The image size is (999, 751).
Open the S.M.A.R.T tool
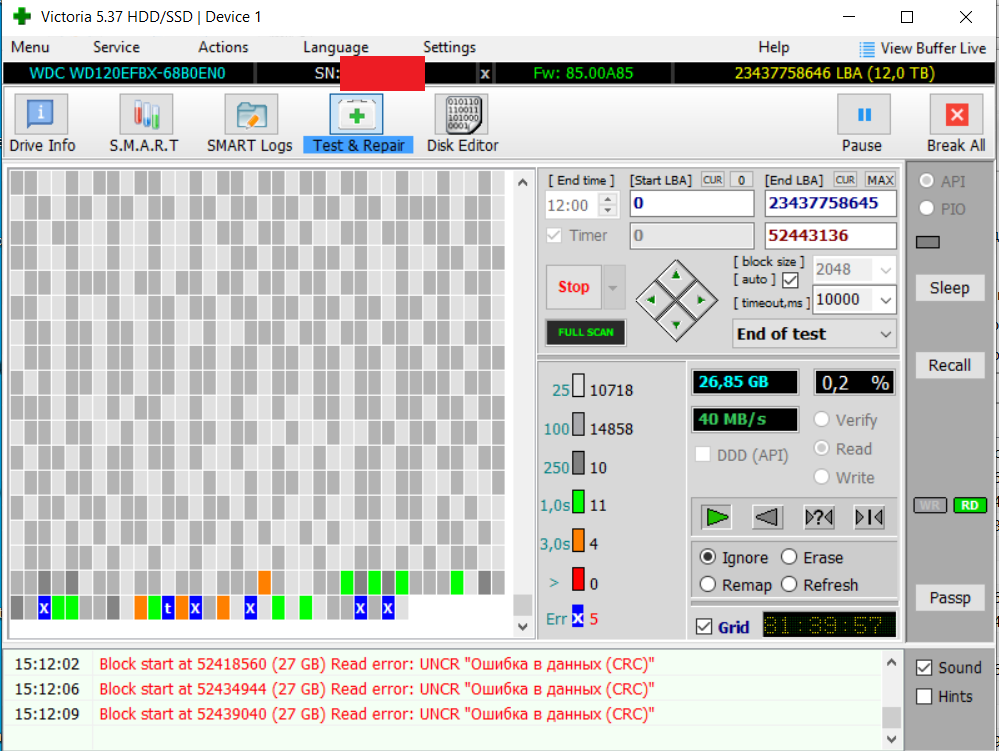145,121
